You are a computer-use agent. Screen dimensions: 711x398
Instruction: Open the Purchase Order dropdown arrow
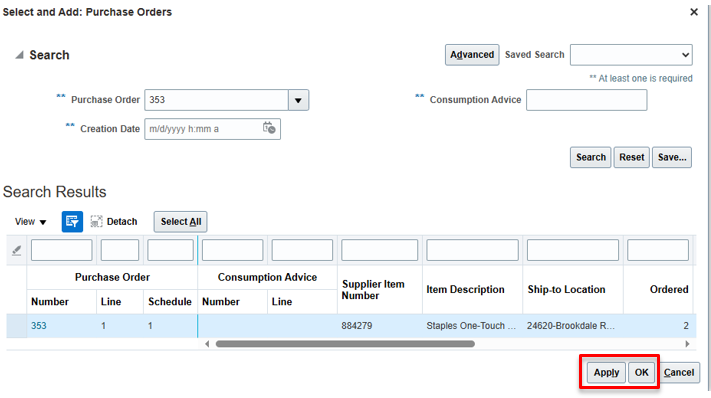click(298, 100)
